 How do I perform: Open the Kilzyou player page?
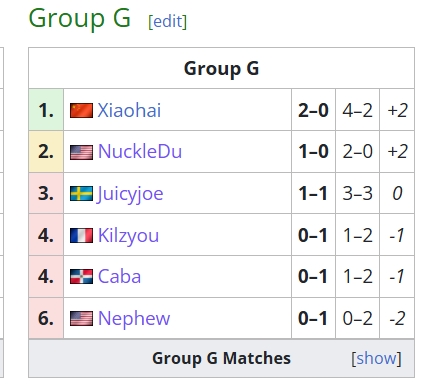pyautogui.click(x=128, y=236)
